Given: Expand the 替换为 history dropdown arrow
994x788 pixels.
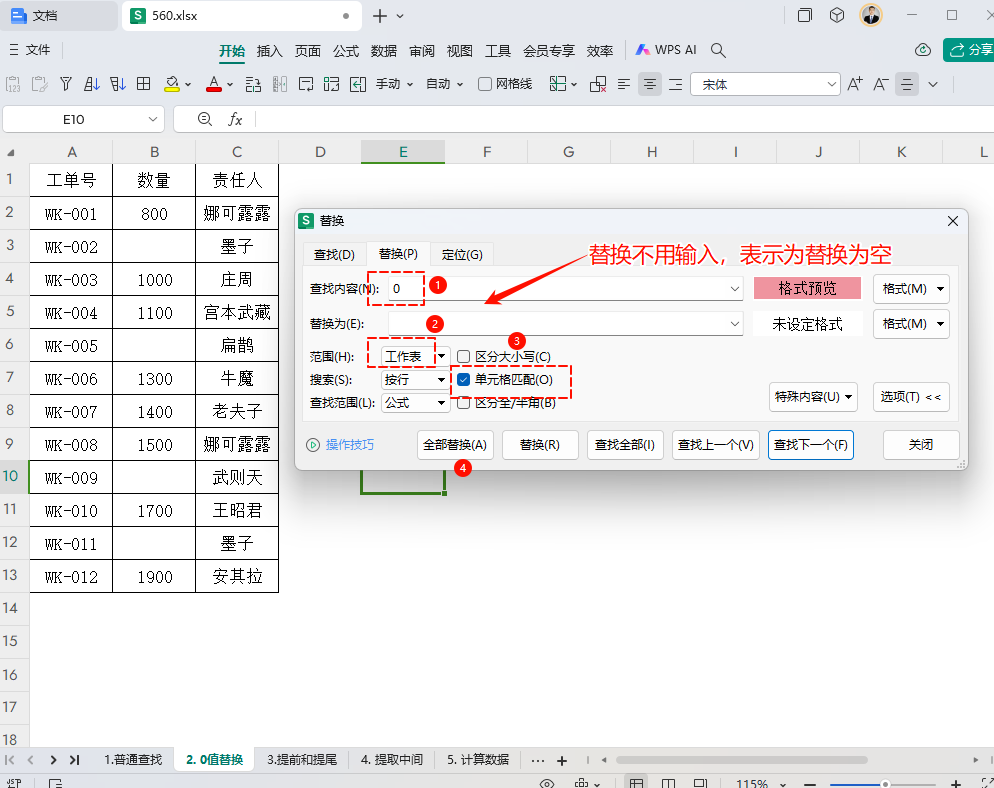Looking at the screenshot, I should [x=735, y=324].
